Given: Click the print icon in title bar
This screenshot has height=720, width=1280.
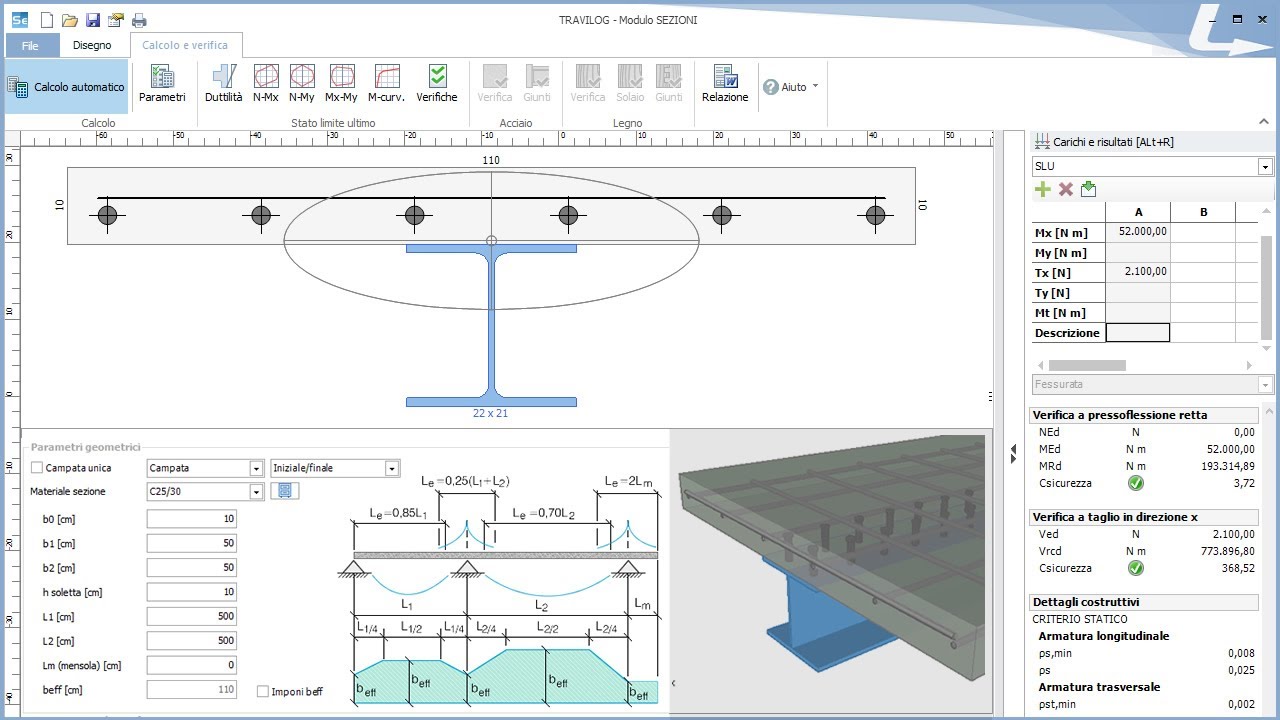Looking at the screenshot, I should [139, 20].
